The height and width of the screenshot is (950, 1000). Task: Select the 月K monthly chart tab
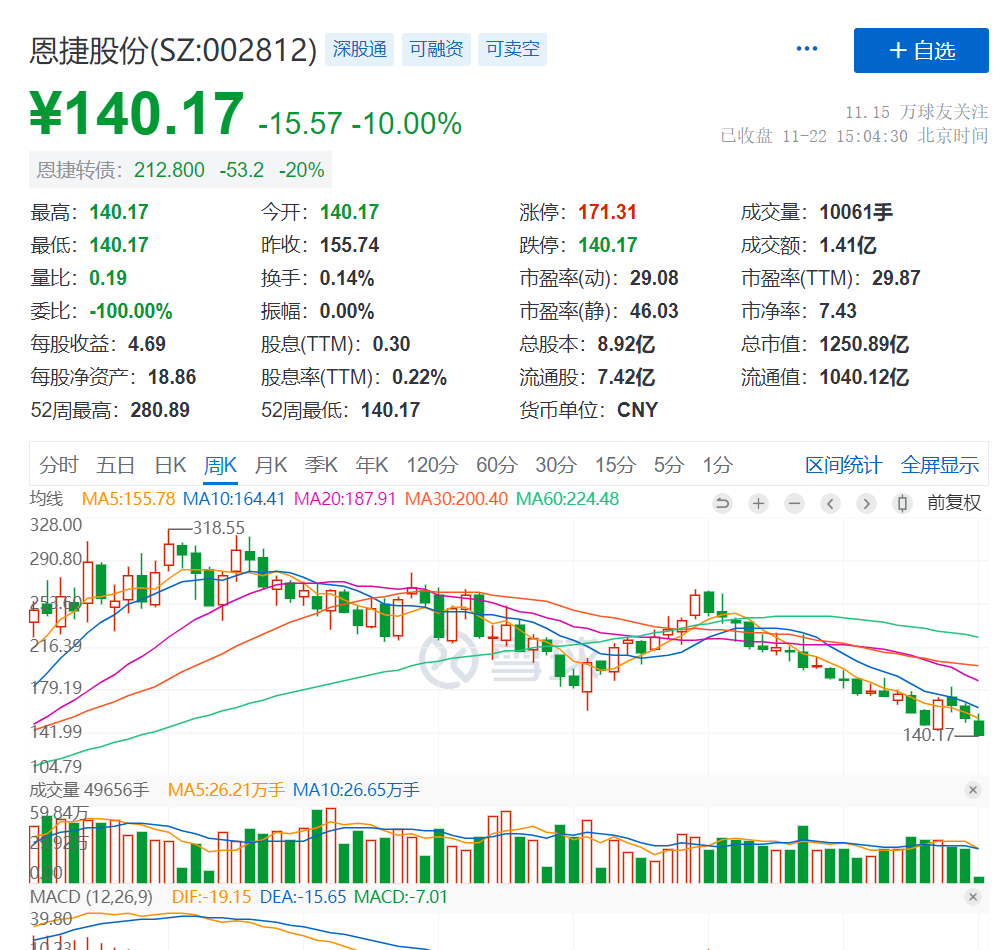[270, 465]
